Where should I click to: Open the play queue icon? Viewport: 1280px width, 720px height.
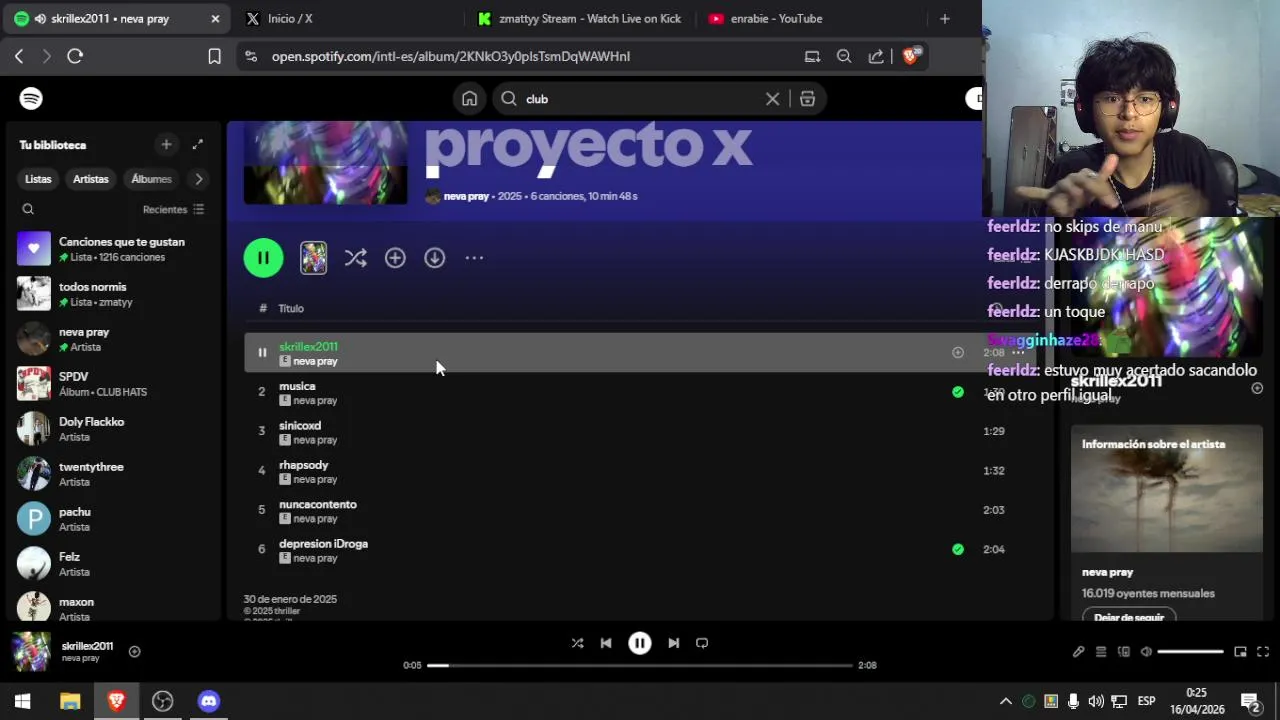(x=1101, y=652)
